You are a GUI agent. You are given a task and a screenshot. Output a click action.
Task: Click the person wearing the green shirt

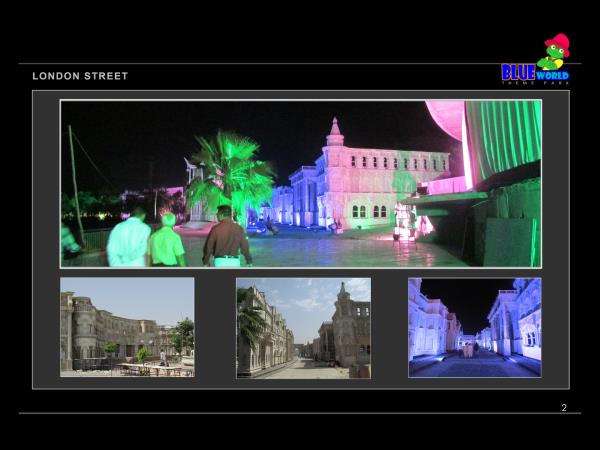click(x=167, y=242)
